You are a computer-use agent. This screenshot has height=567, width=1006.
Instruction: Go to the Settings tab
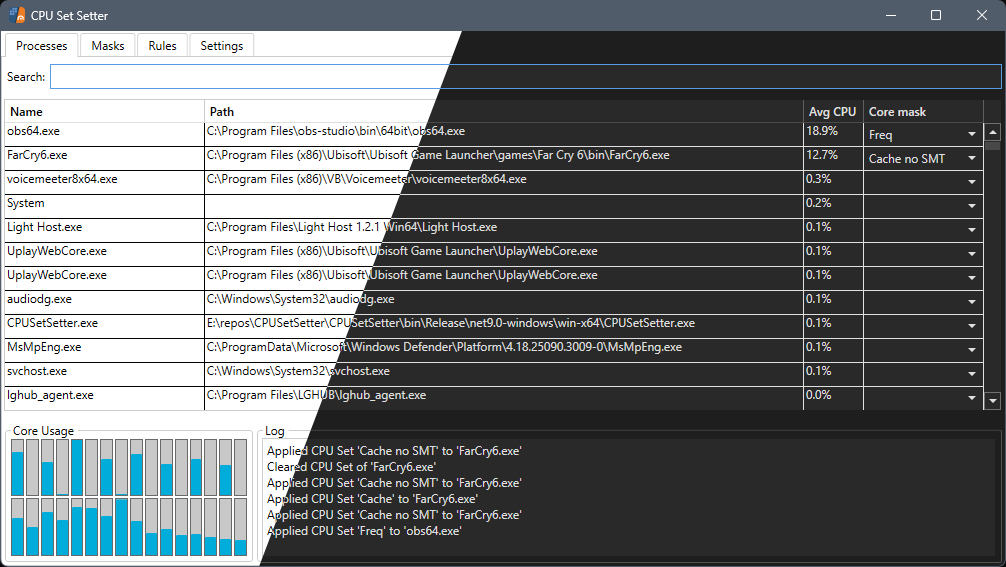click(221, 46)
